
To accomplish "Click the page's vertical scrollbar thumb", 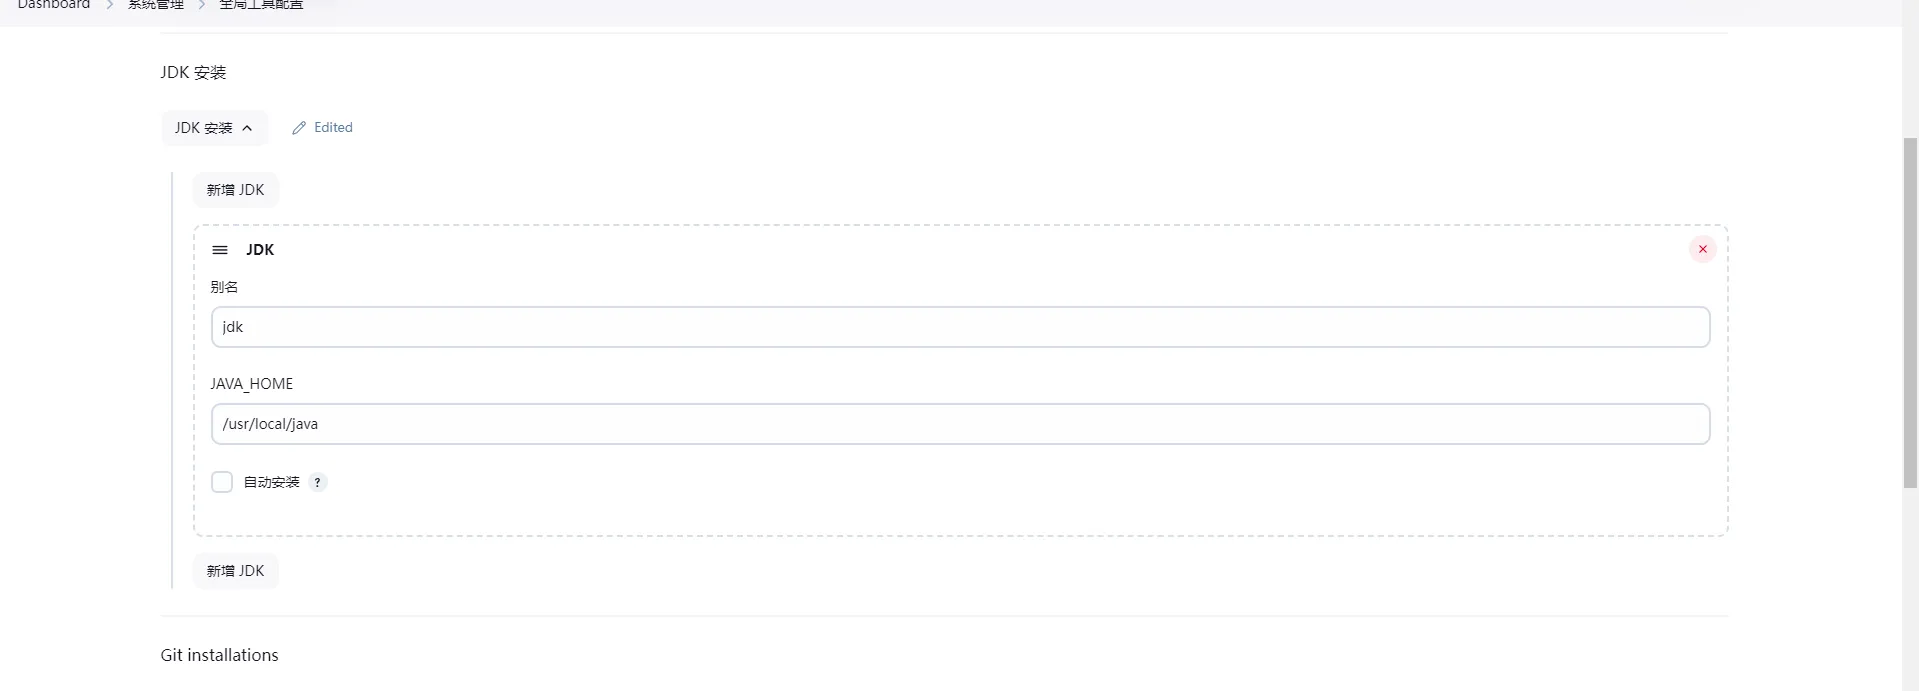I will [1909, 310].
